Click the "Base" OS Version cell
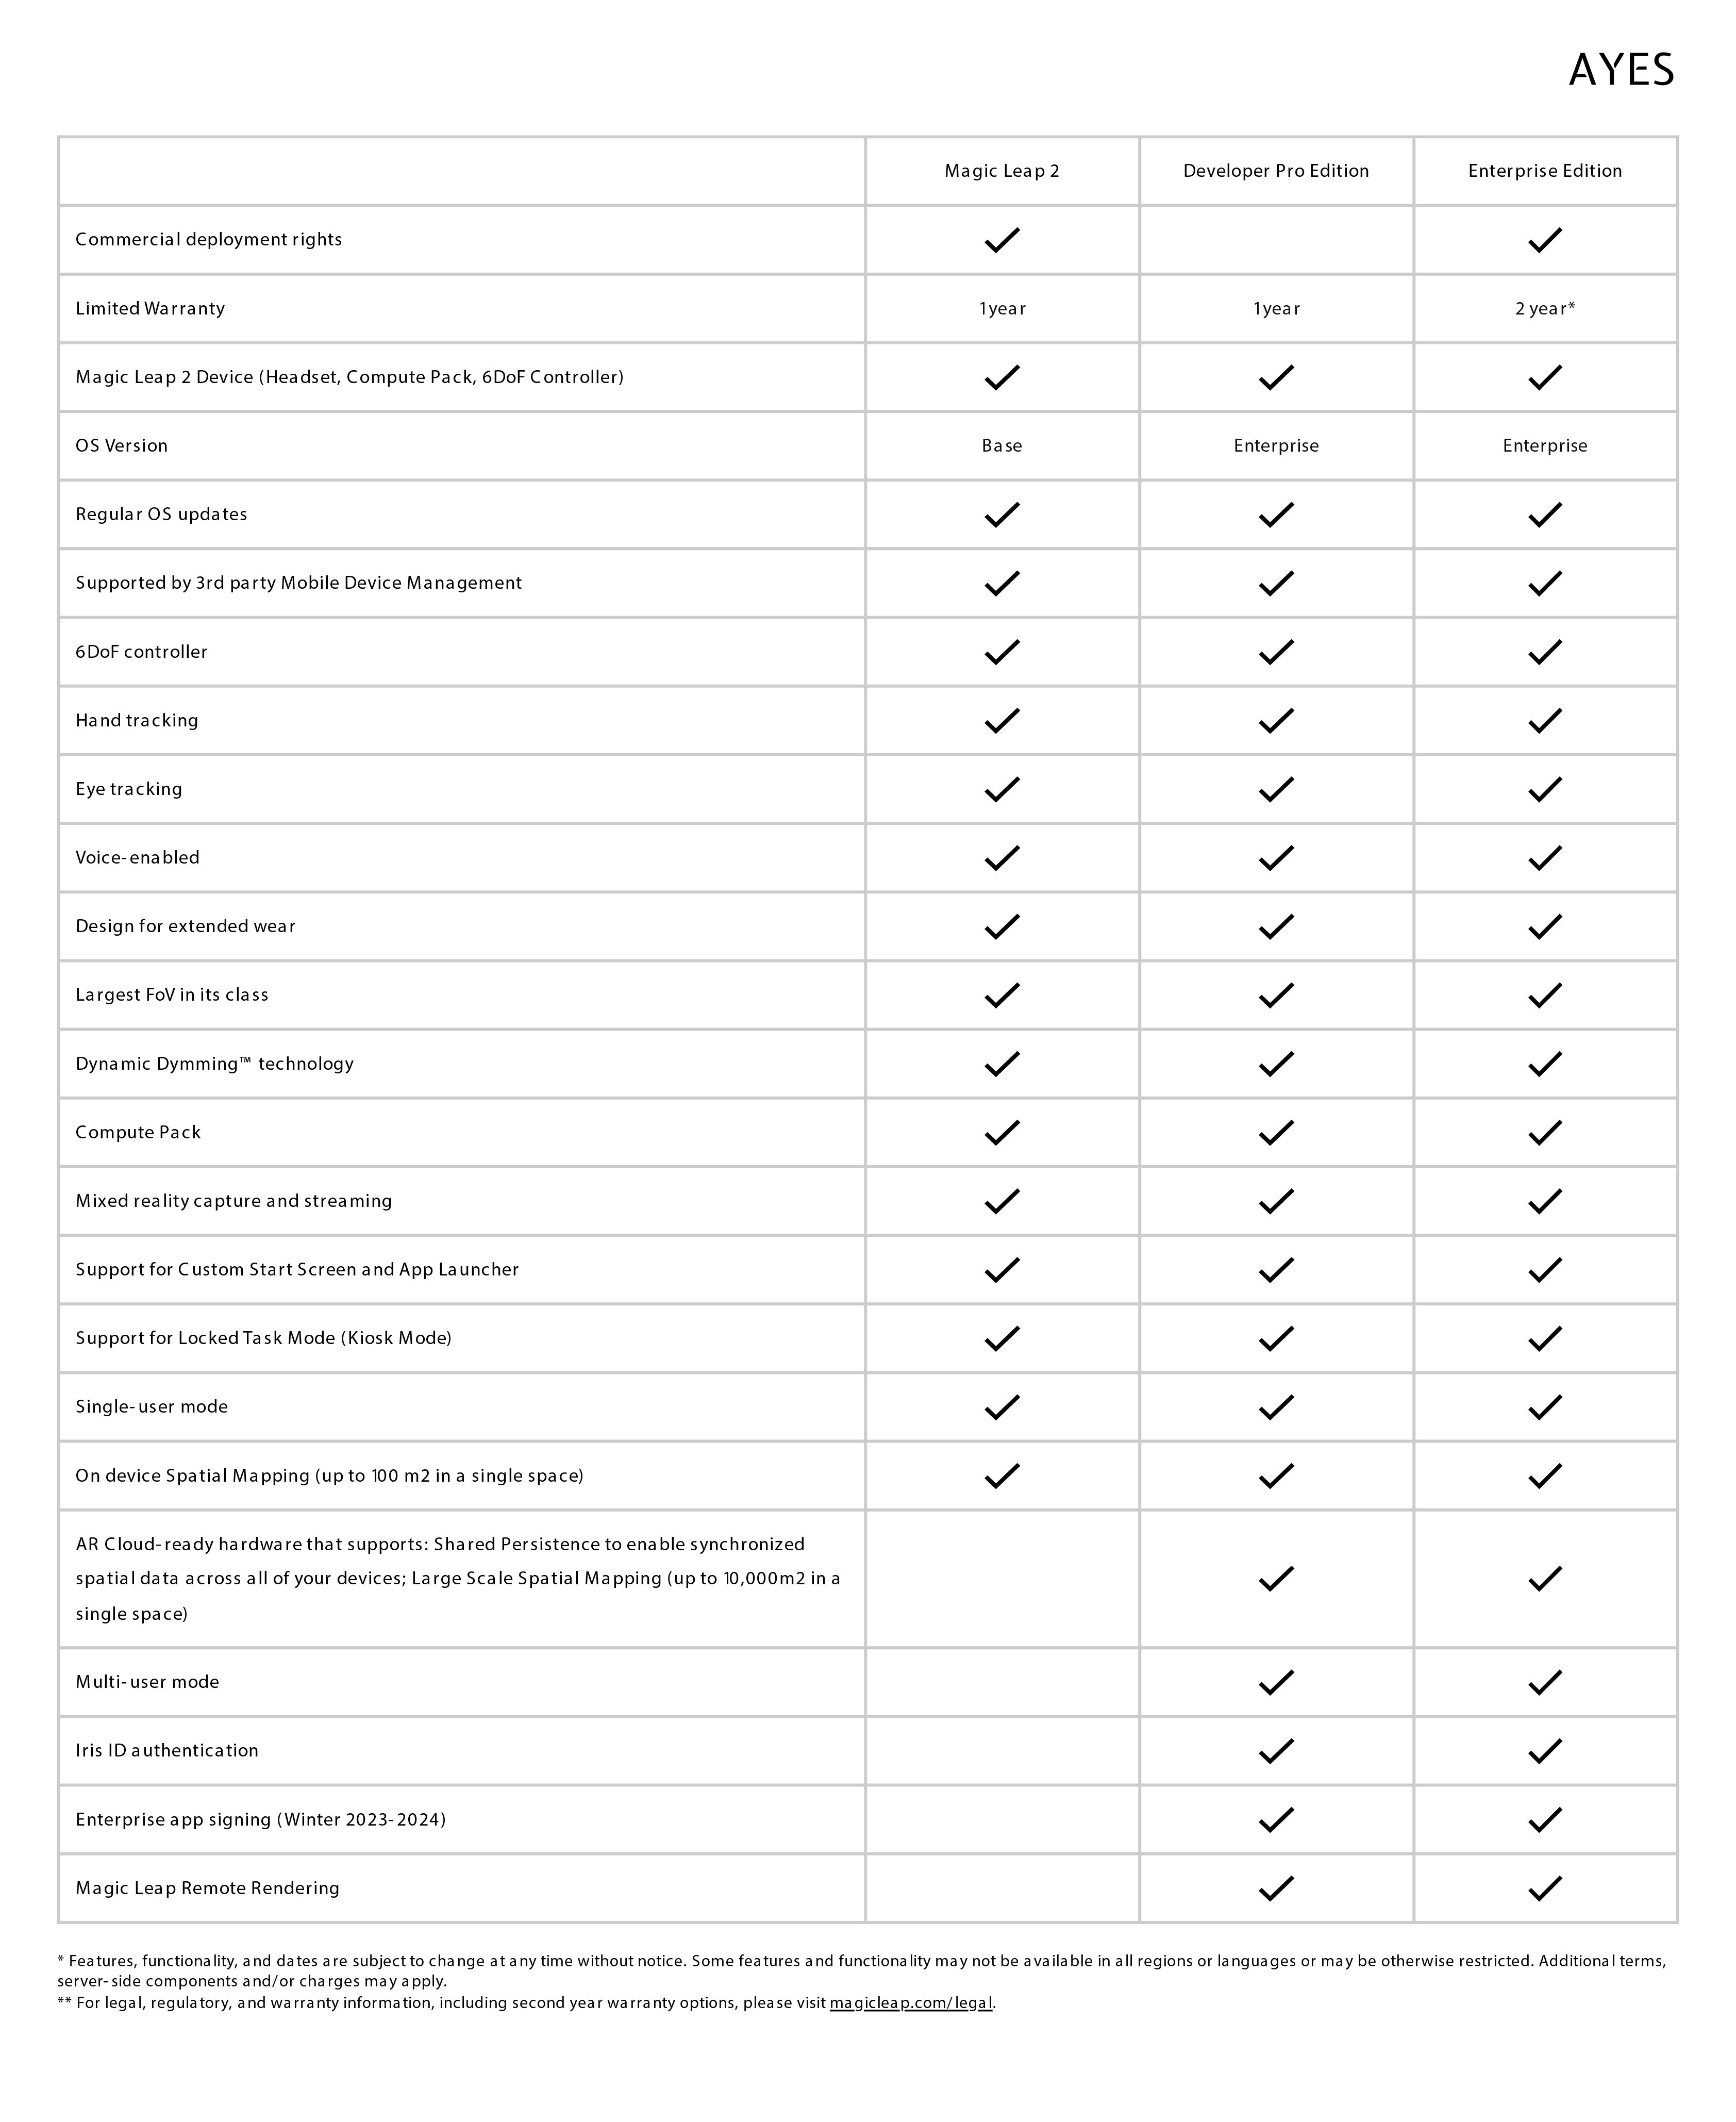 pos(1001,446)
